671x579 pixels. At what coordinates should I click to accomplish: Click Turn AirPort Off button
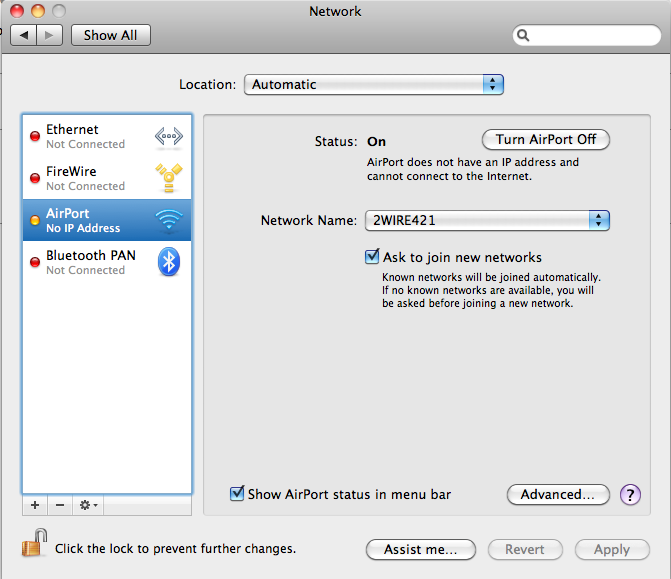(x=546, y=140)
